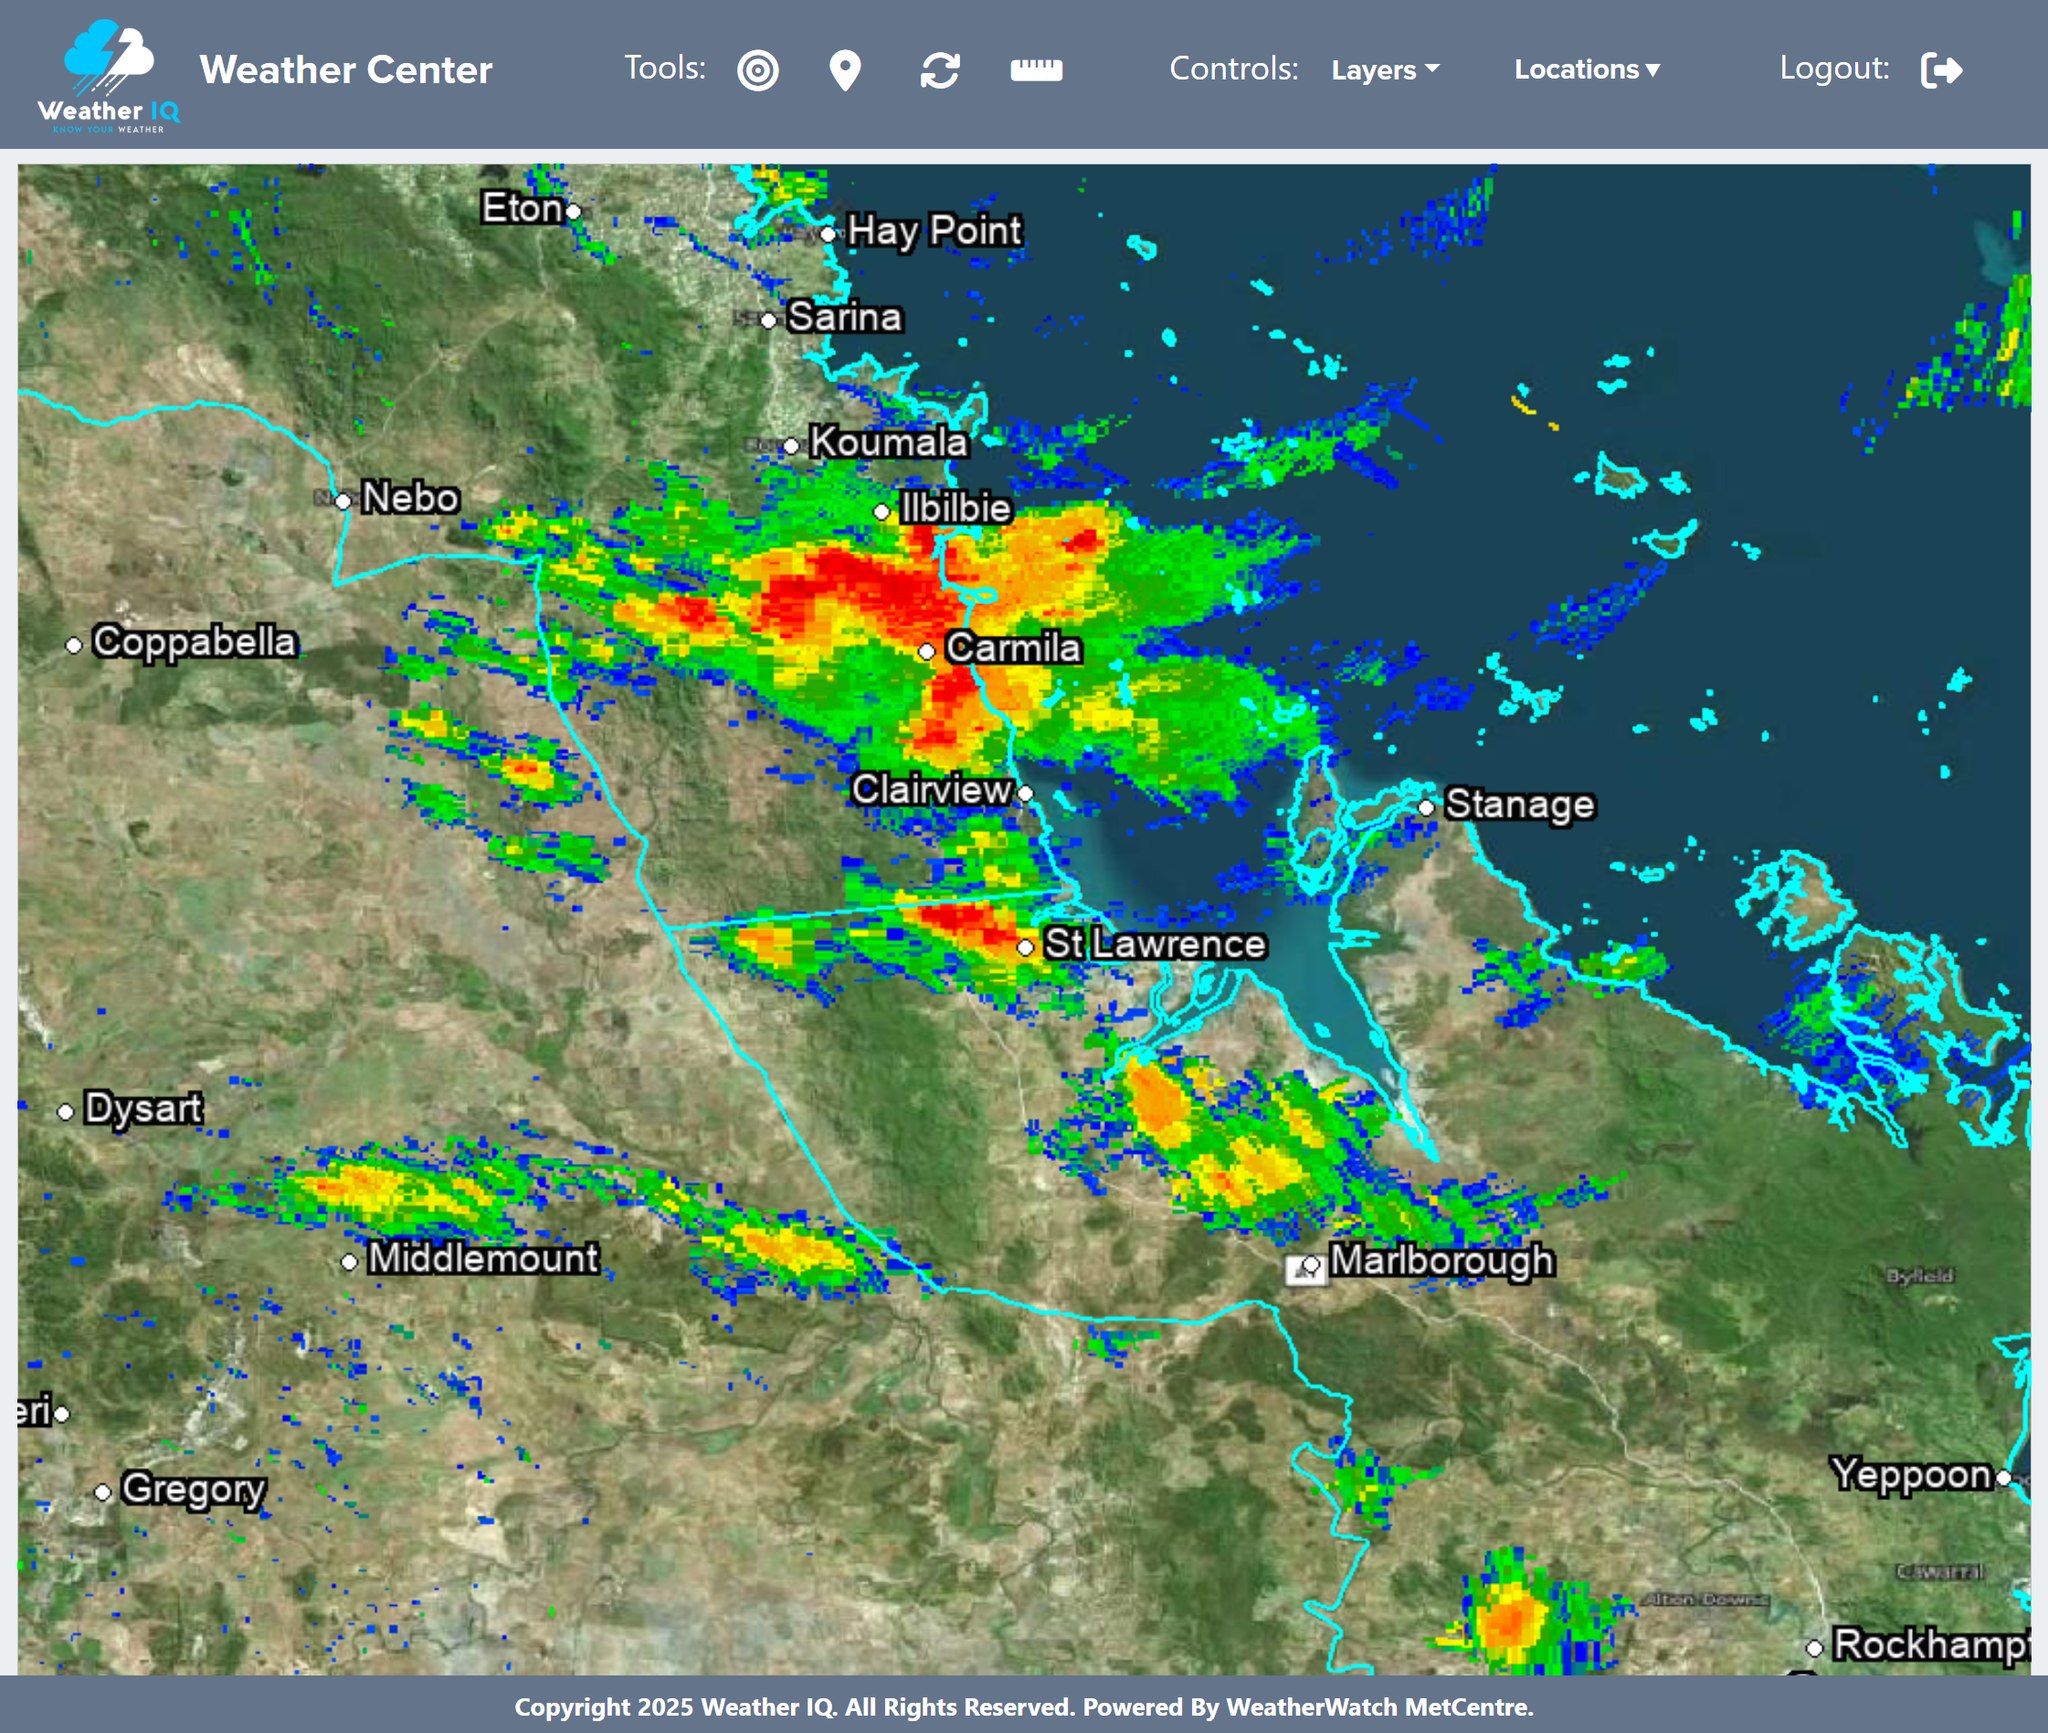The image size is (2048, 1733).
Task: Click the Gregory town label
Action: click(x=194, y=1490)
